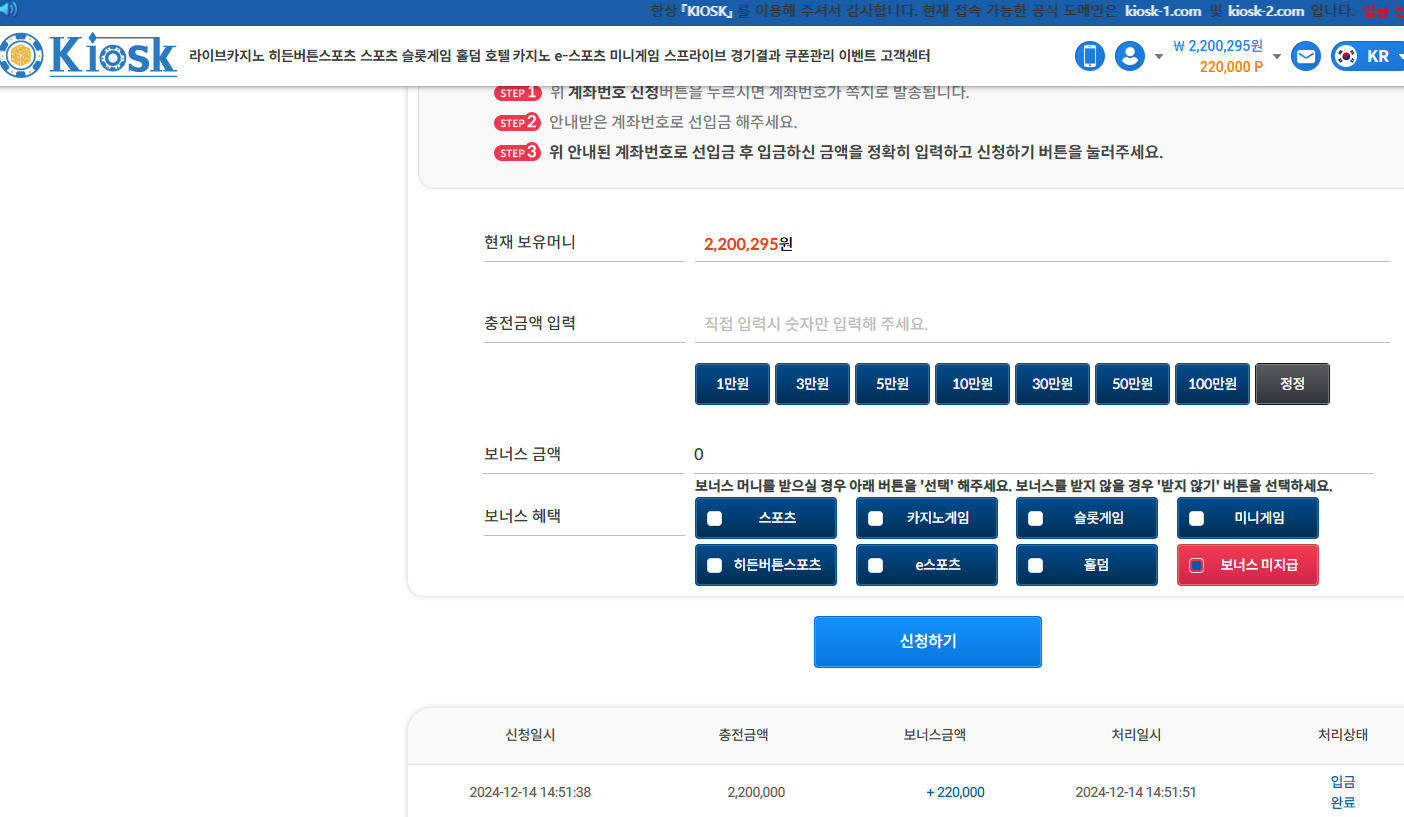Screen dimensions: 1404x817
Task: Expand the dropdown arrow next to the profile icon
Action: [x=1159, y=57]
